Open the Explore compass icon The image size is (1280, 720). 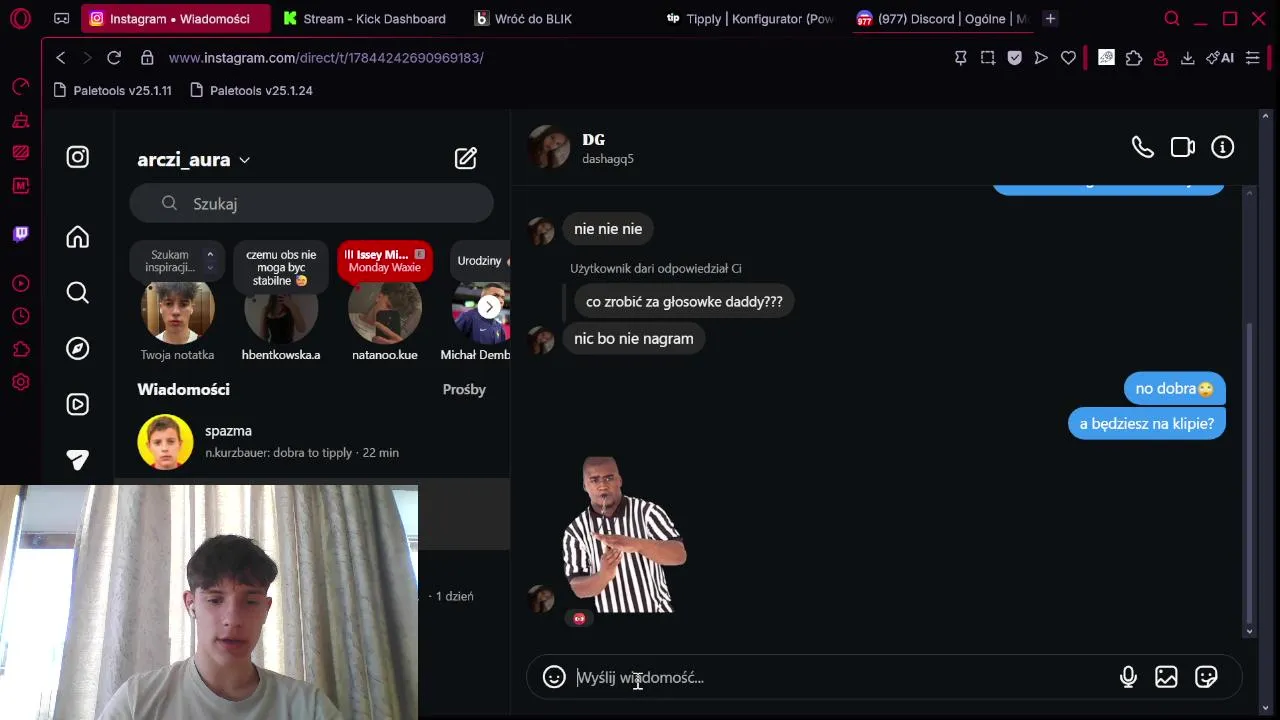77,348
